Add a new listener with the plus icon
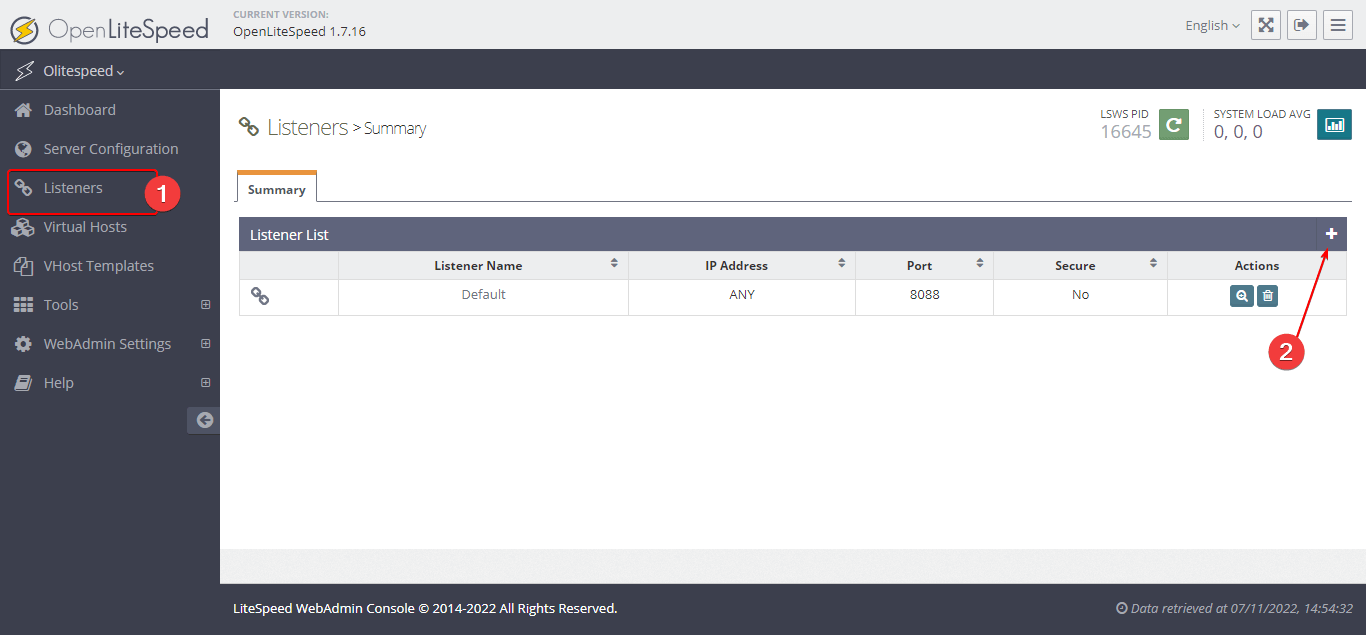1366x635 pixels. click(x=1331, y=233)
